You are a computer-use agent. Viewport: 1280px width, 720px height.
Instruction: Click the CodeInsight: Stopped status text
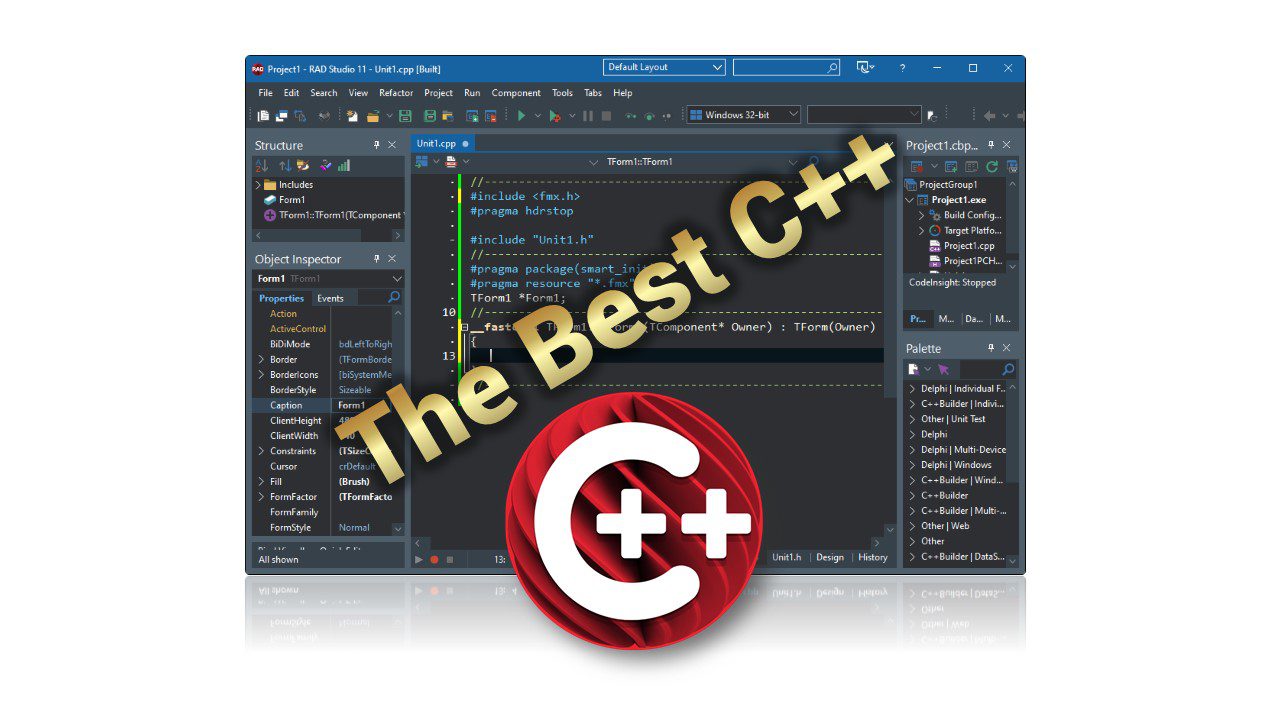(x=952, y=283)
